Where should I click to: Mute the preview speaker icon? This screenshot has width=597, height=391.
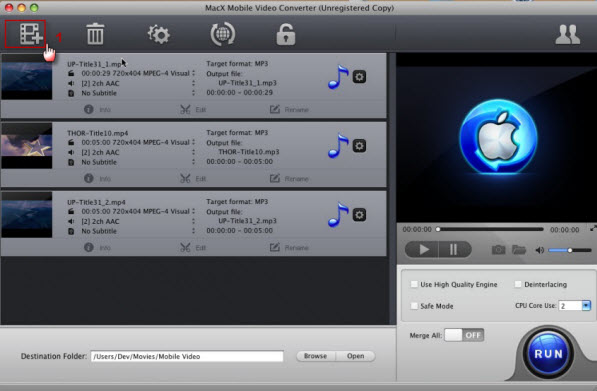540,250
